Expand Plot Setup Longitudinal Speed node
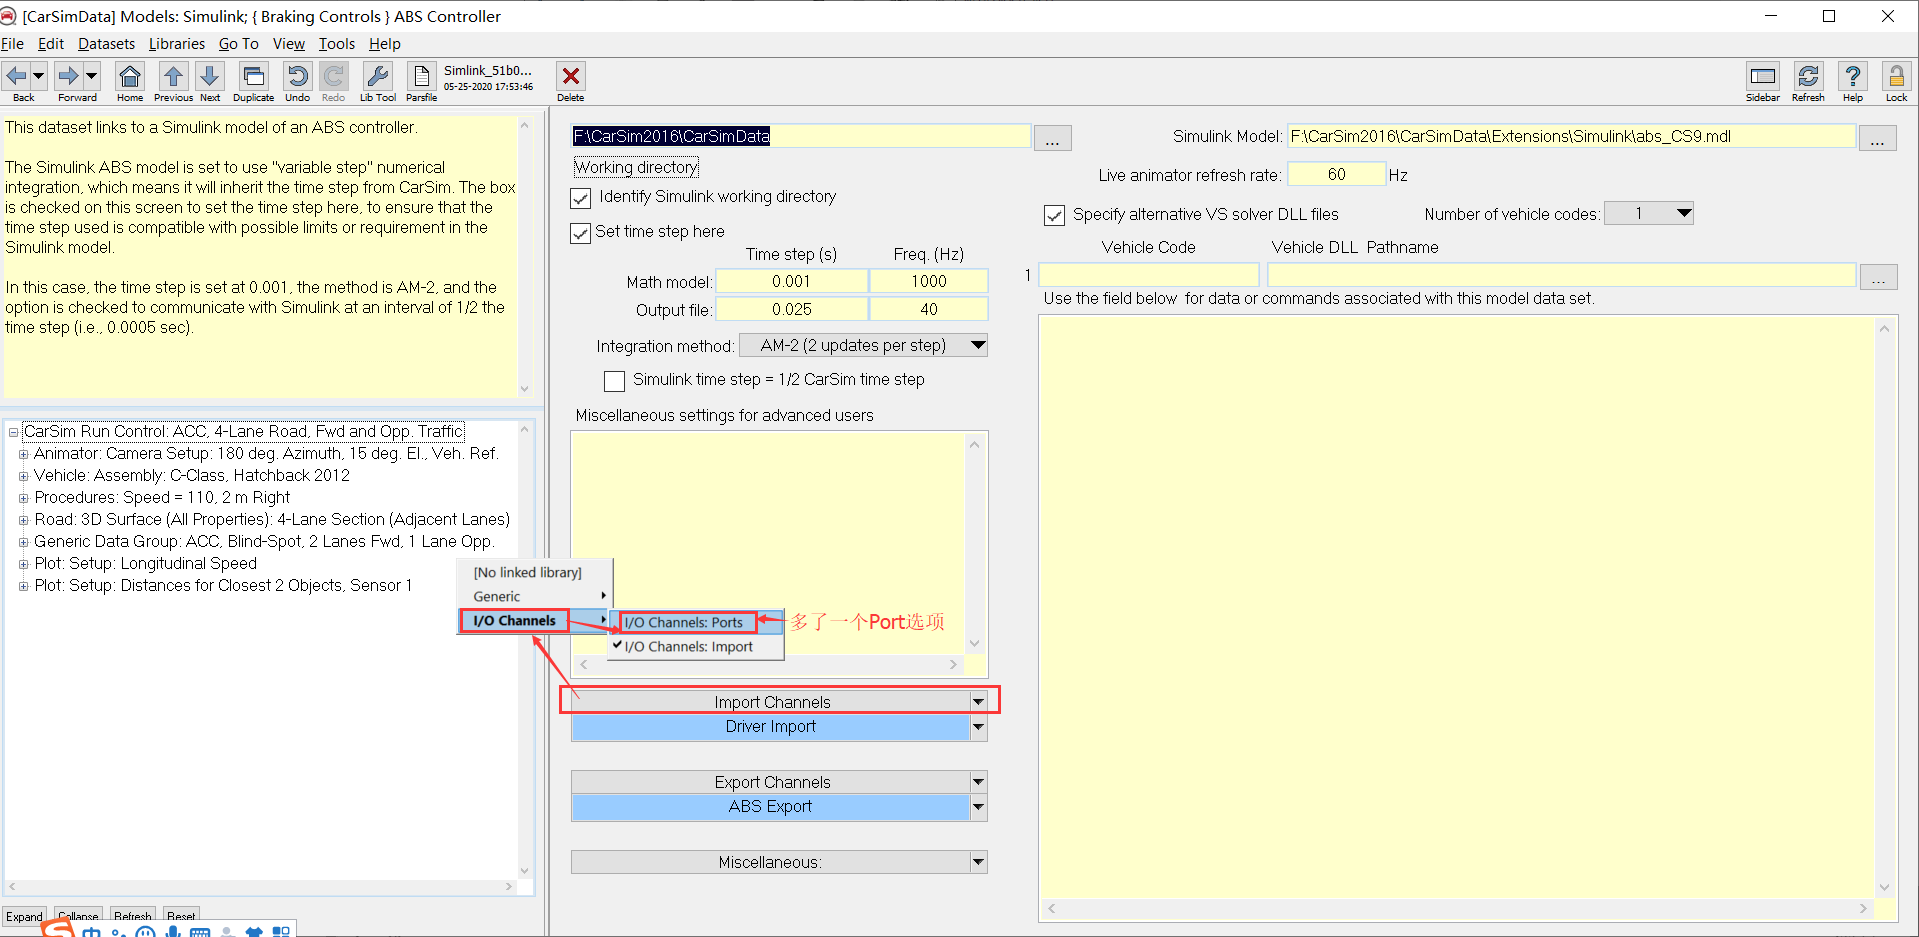This screenshot has width=1919, height=937. tap(24, 564)
